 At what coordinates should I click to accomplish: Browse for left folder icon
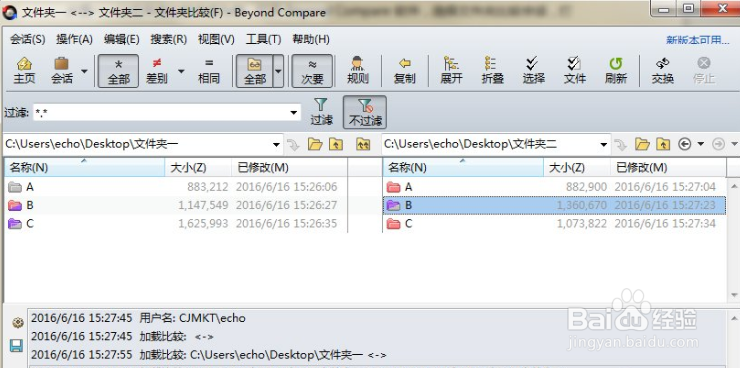point(315,144)
